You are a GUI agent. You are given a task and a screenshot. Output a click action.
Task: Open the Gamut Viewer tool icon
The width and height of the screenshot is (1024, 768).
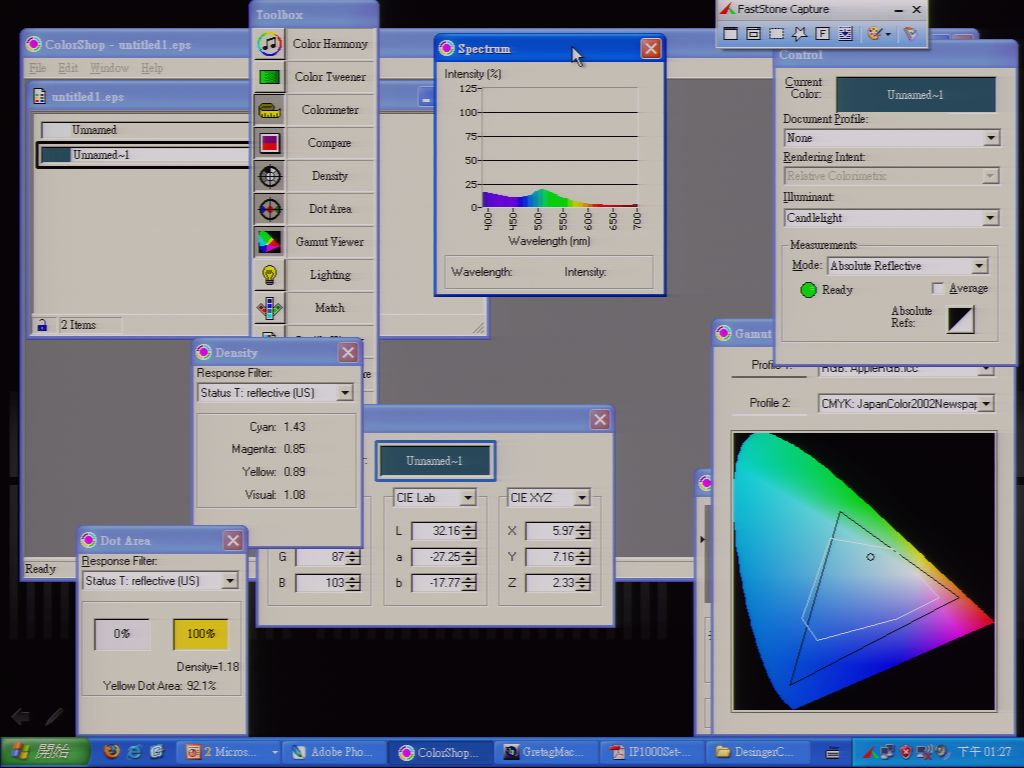coord(269,242)
